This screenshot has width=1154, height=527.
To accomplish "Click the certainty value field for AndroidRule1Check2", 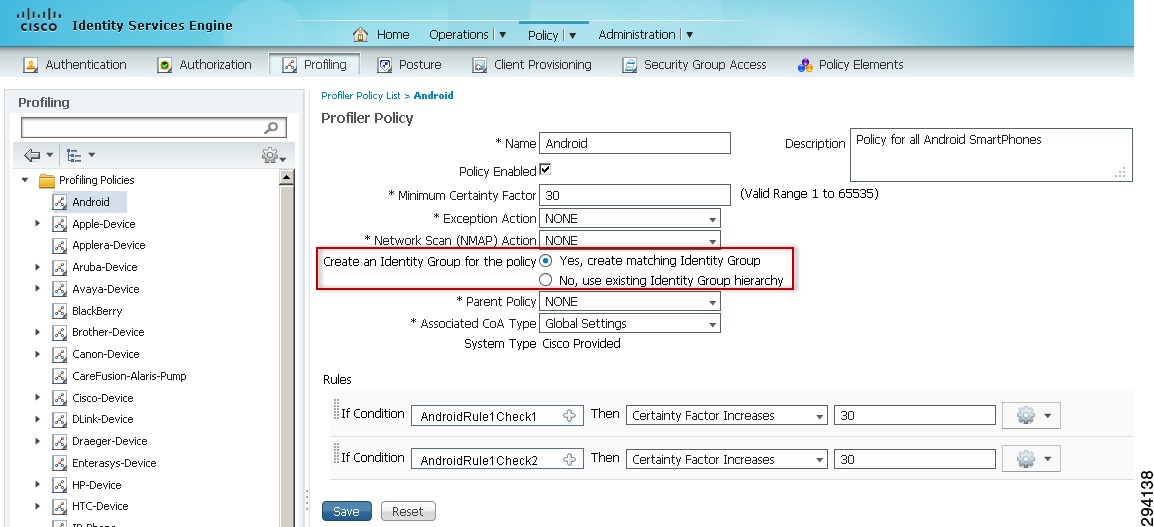I will click(x=915, y=460).
